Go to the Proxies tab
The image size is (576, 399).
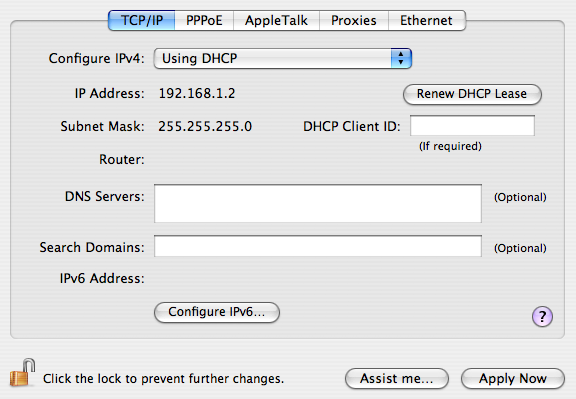coord(354,20)
